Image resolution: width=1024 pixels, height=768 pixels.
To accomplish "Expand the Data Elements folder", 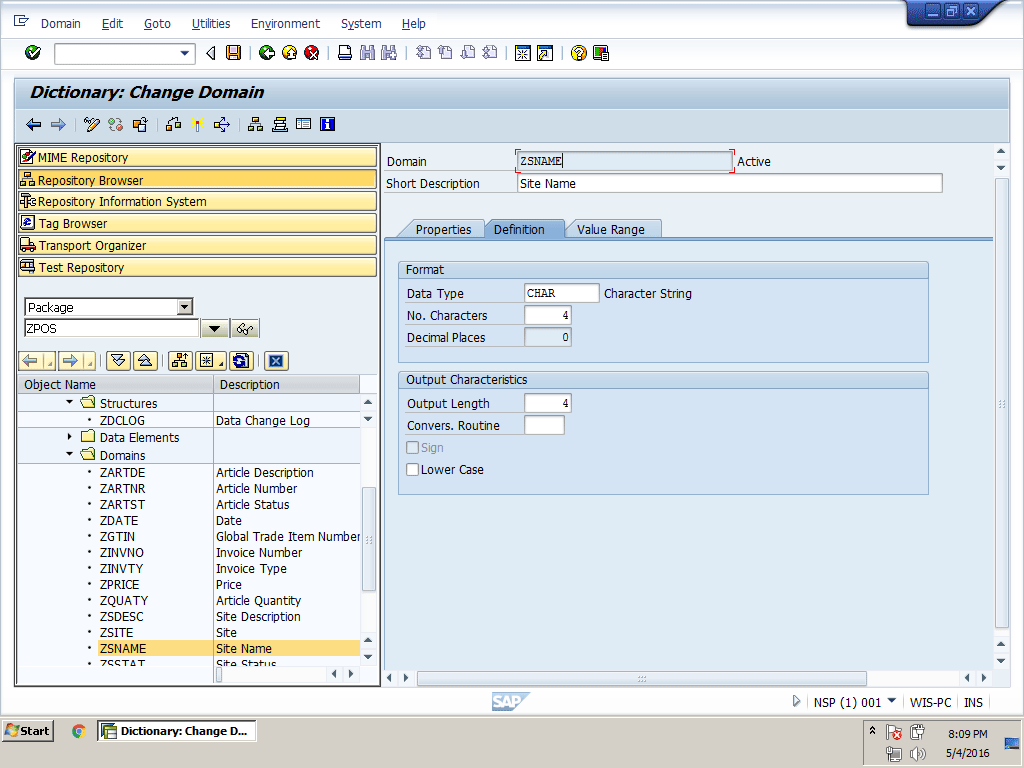I will coord(70,437).
